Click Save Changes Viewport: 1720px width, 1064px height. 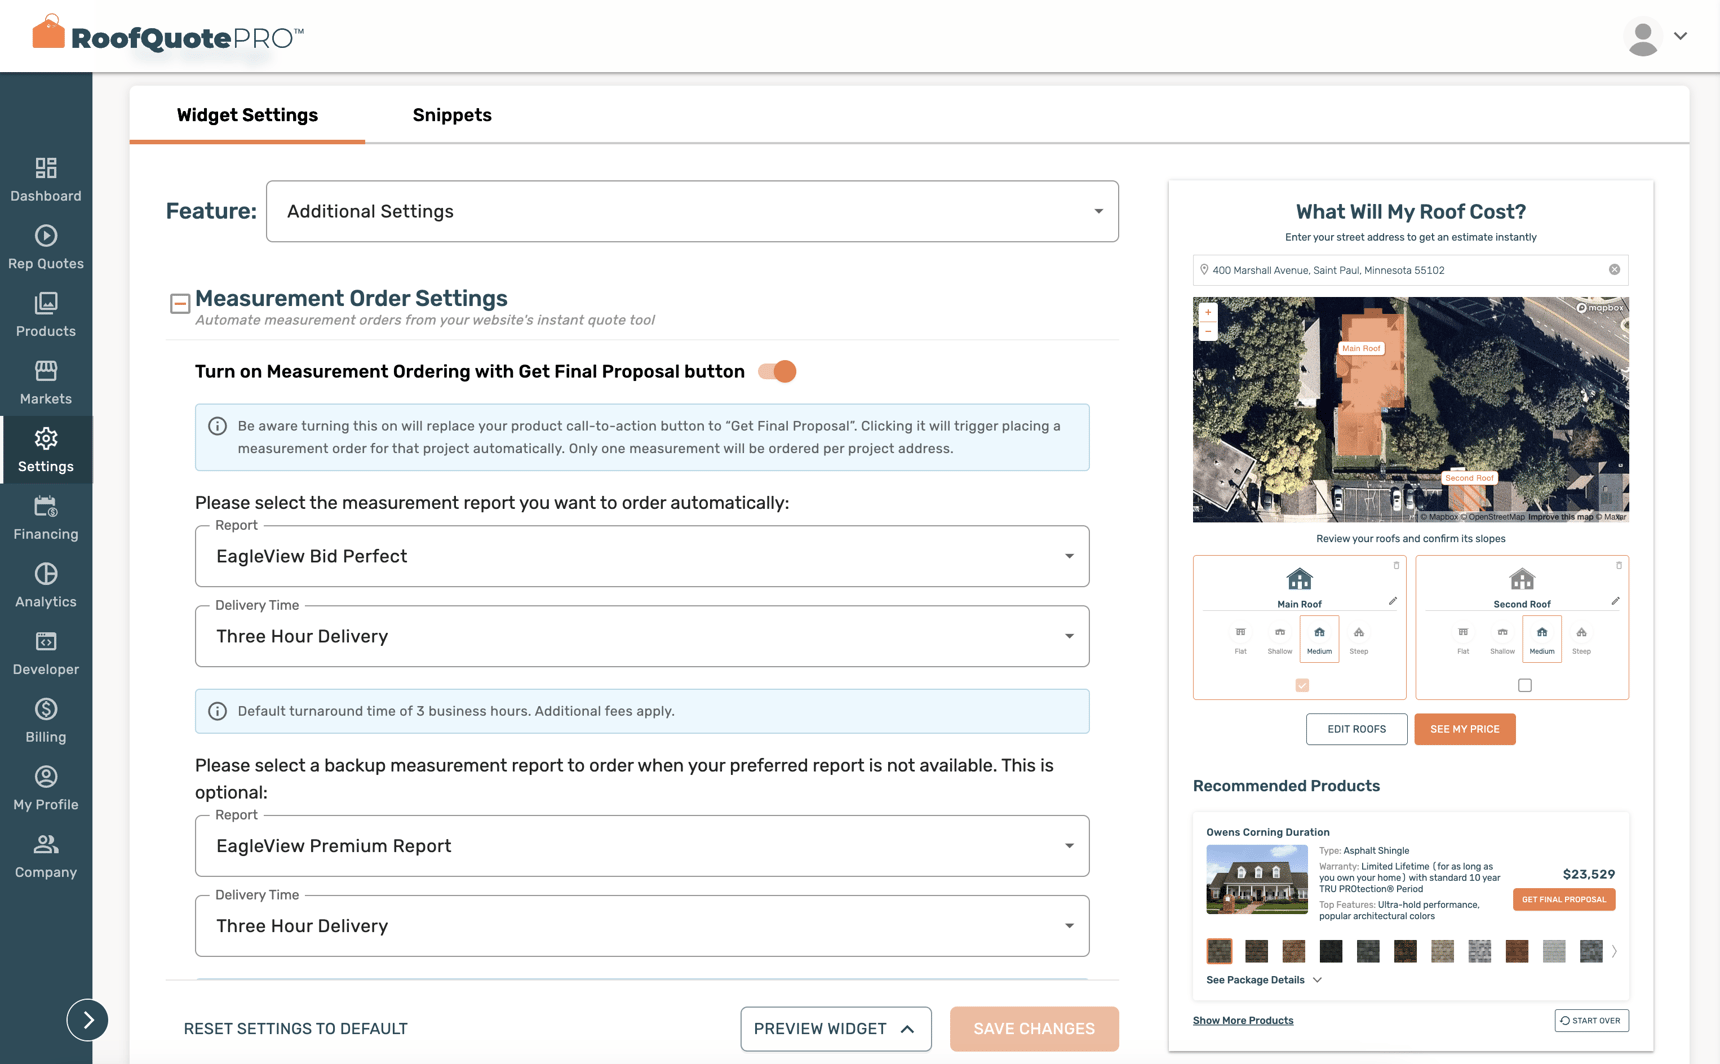tap(1034, 1029)
